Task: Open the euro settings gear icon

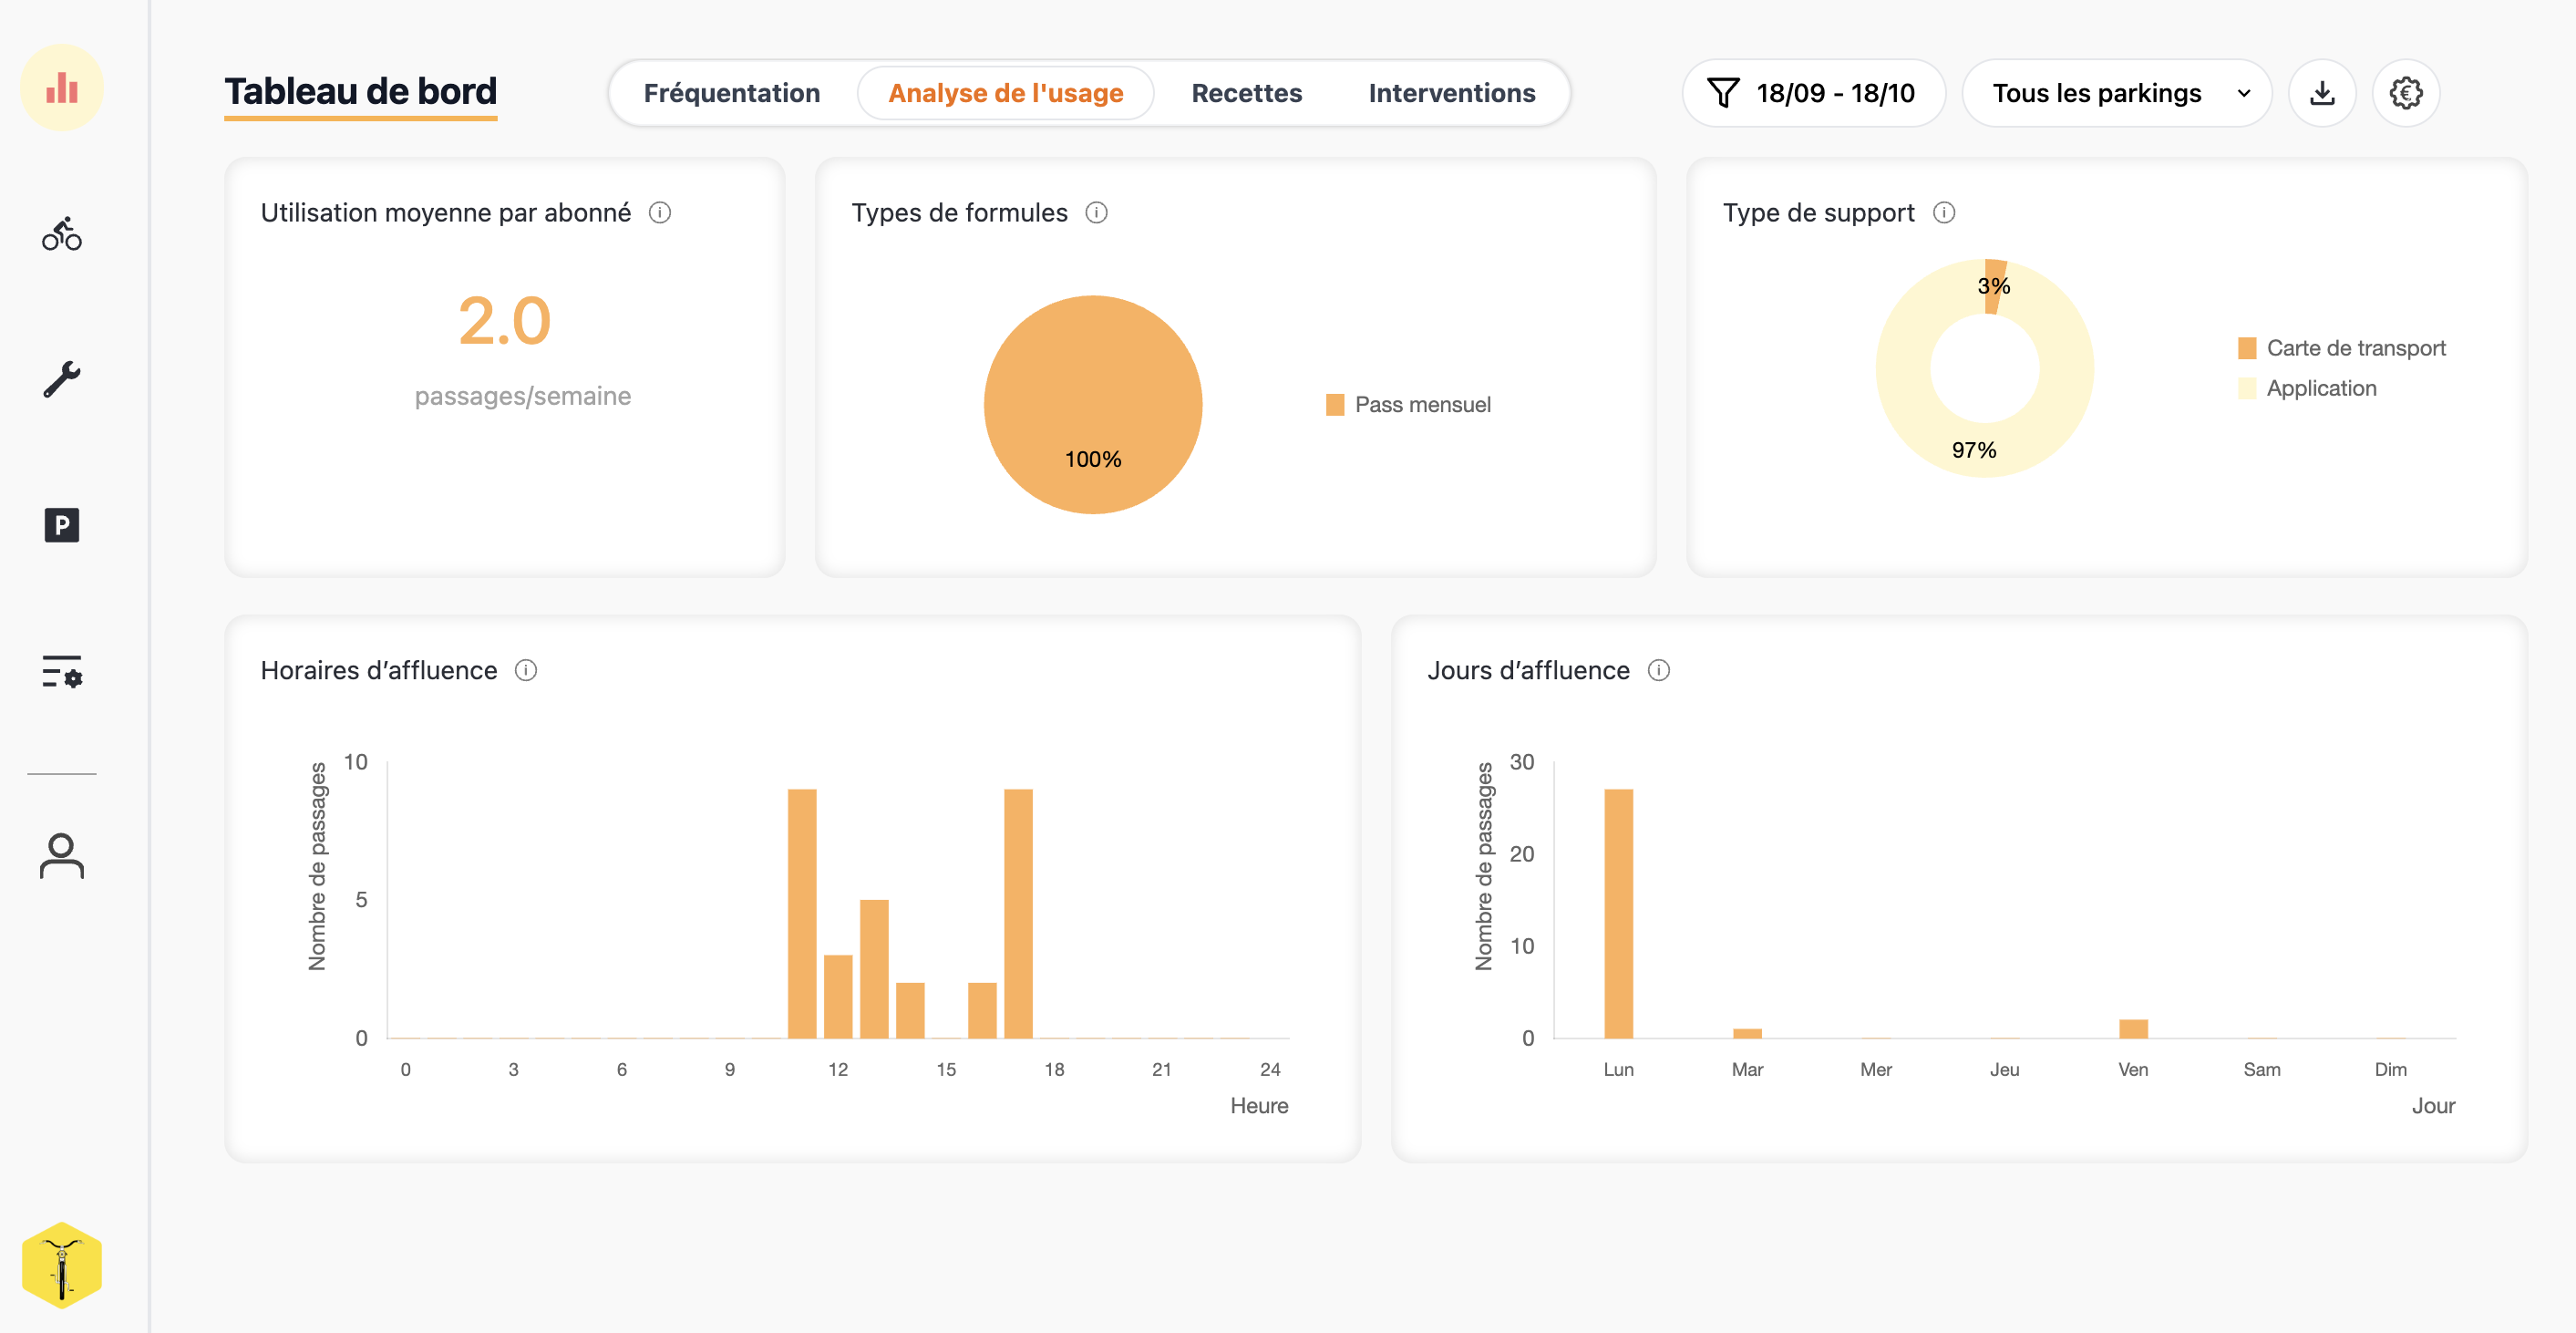Action: [x=2405, y=93]
